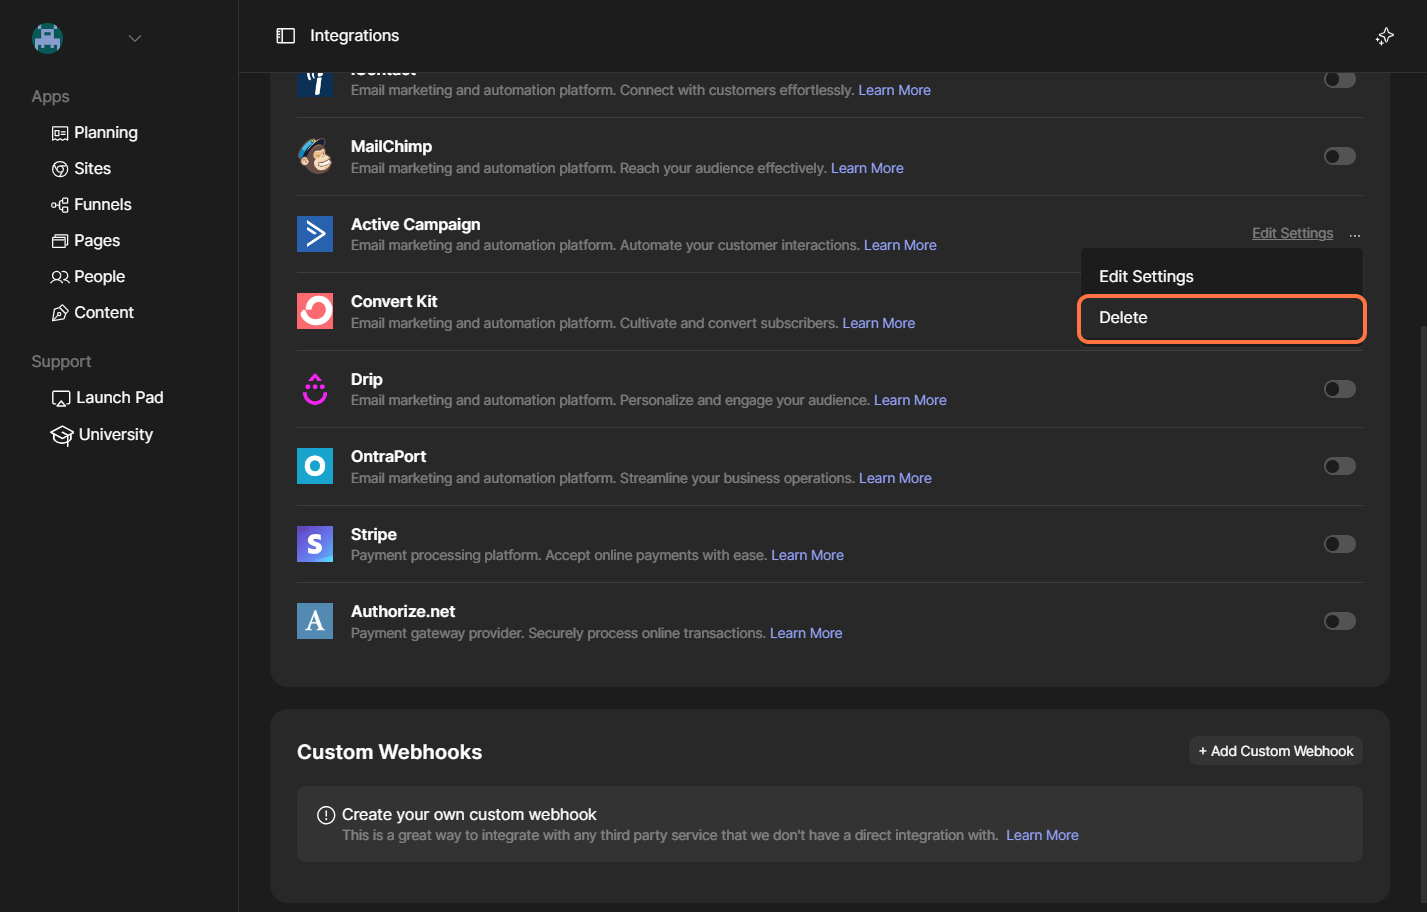Click the MailChimp monkey logo
1427x912 pixels.
tap(315, 156)
